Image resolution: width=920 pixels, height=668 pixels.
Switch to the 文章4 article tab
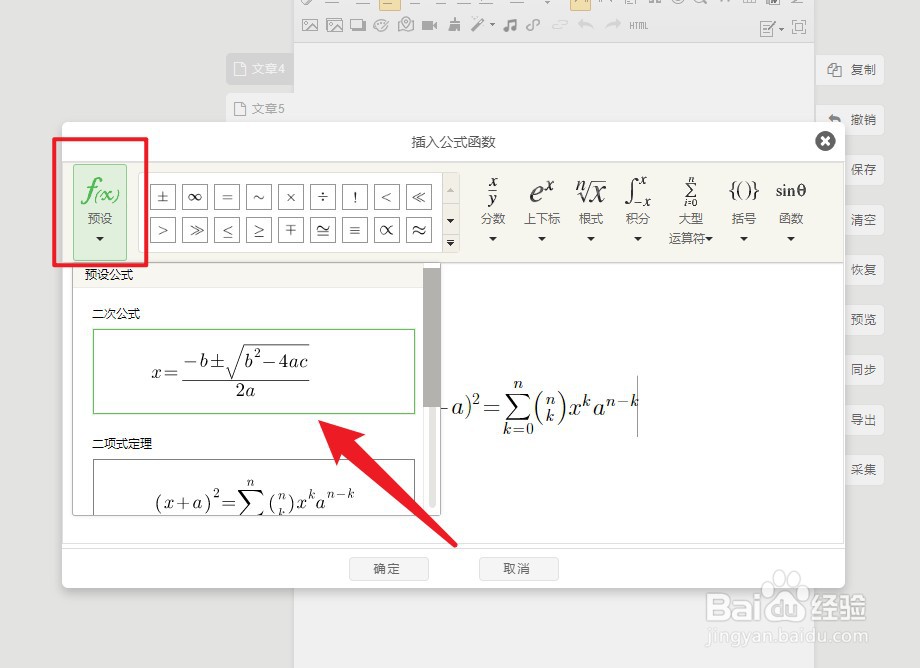coord(260,69)
